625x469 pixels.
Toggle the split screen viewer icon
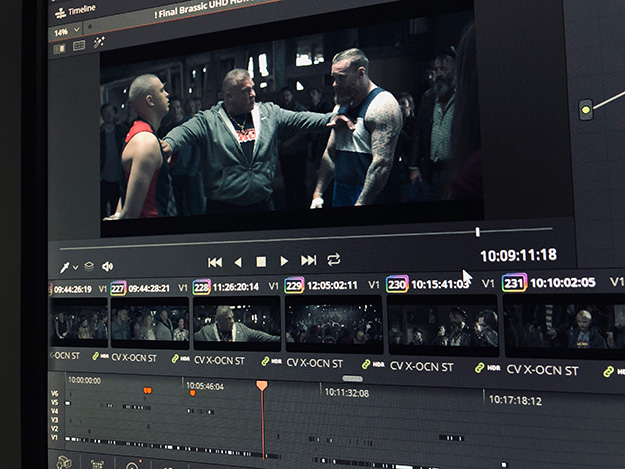click(x=78, y=45)
